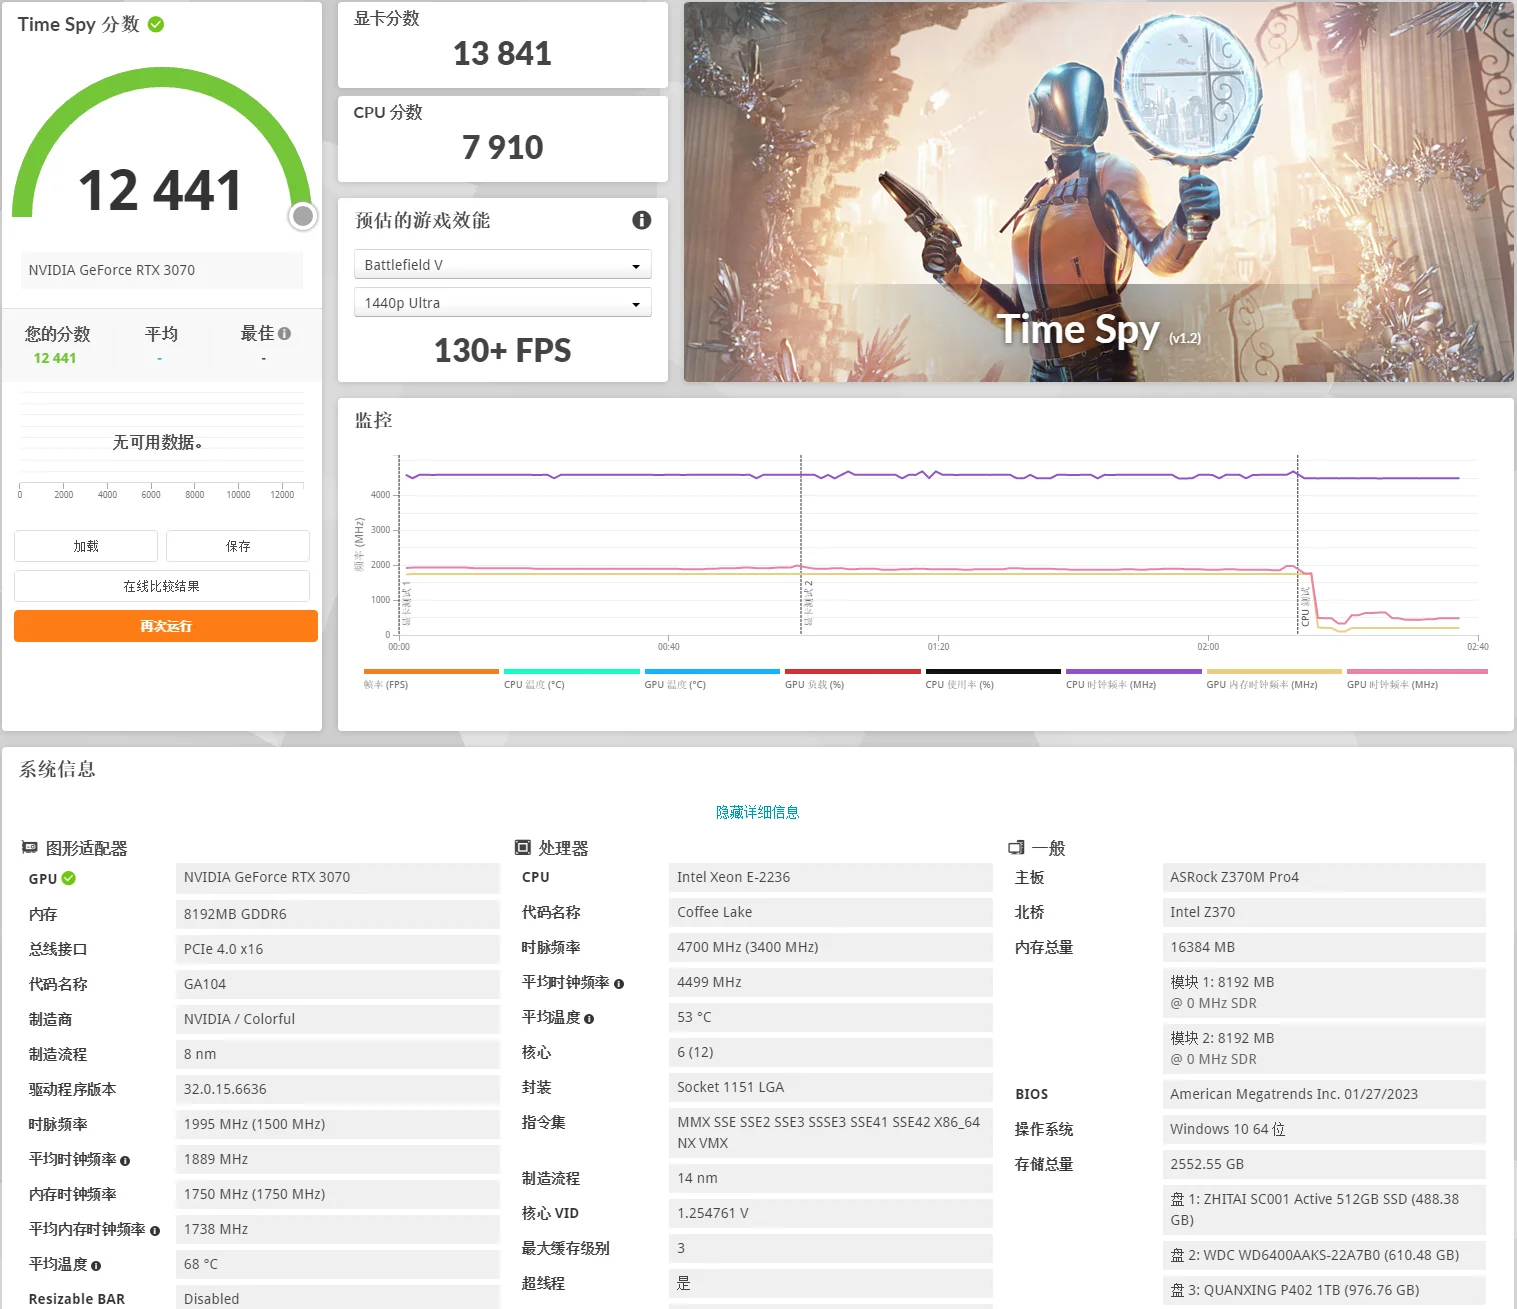Image resolution: width=1517 pixels, height=1309 pixels.
Task: Click 在线比较结果 to compare online
Action: pyautogui.click(x=162, y=586)
